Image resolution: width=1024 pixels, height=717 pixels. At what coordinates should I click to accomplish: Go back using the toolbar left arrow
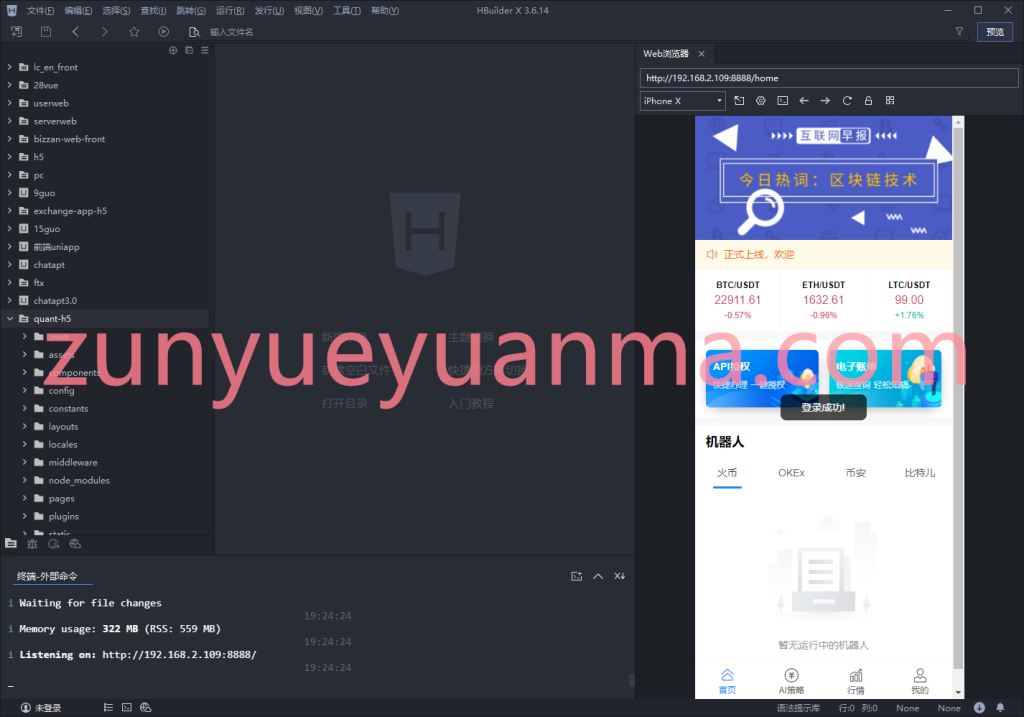pos(75,31)
